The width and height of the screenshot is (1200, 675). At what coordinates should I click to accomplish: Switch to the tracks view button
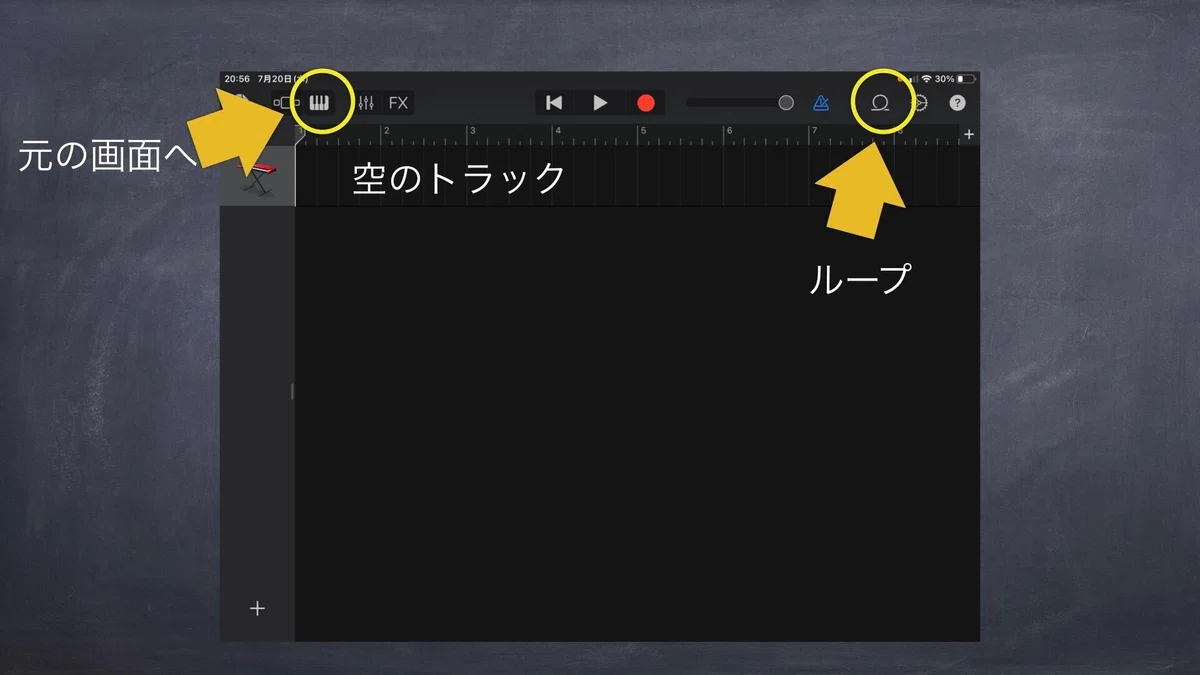click(x=286, y=103)
